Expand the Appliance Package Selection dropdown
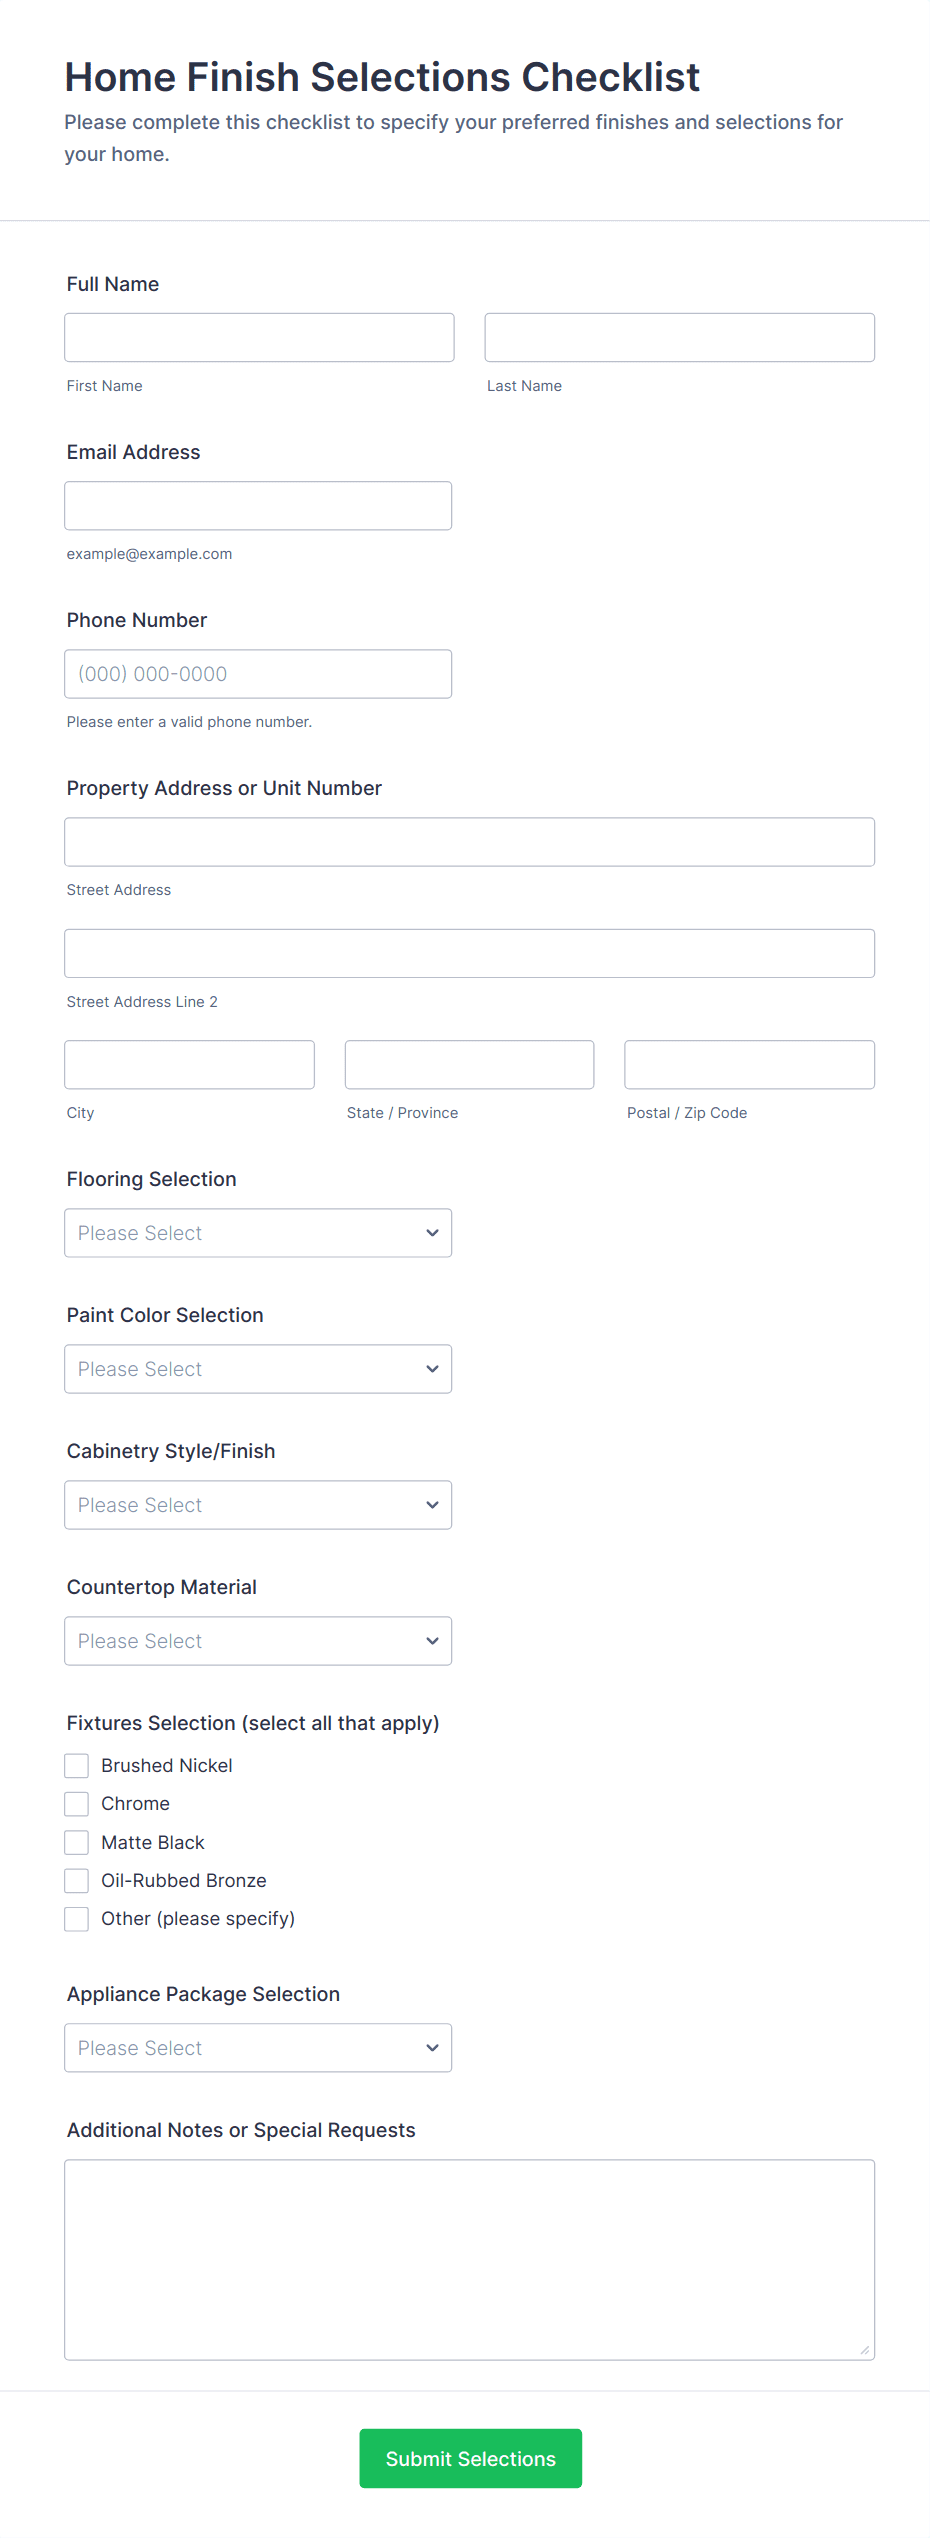Viewport: 930px width, 2538px height. (x=258, y=2047)
